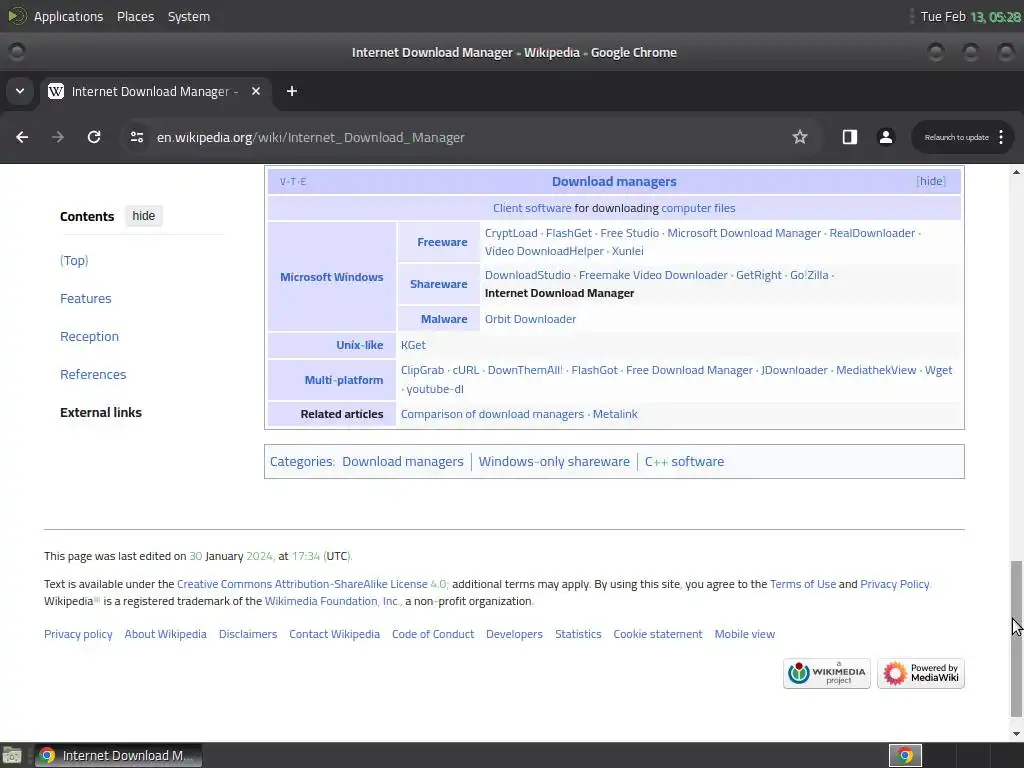
Task: Open the cURL link
Action: tap(466, 370)
